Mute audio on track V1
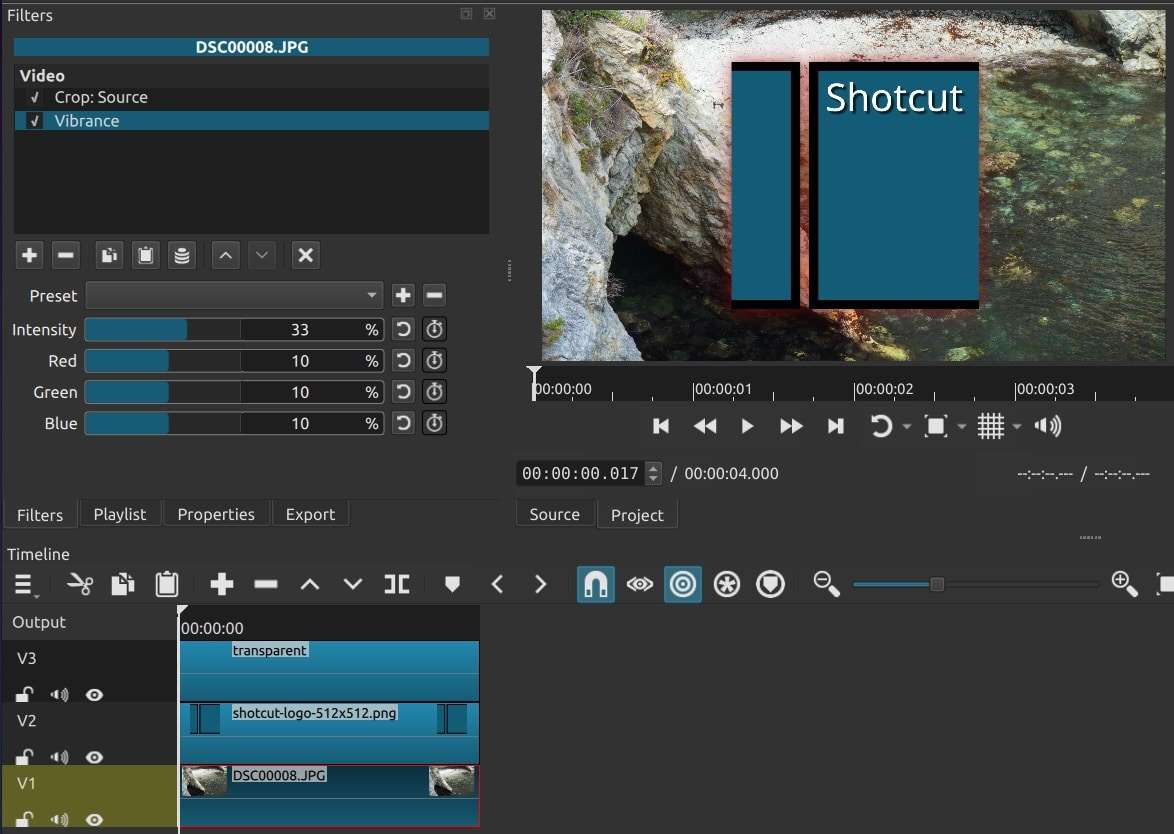 click(x=59, y=820)
